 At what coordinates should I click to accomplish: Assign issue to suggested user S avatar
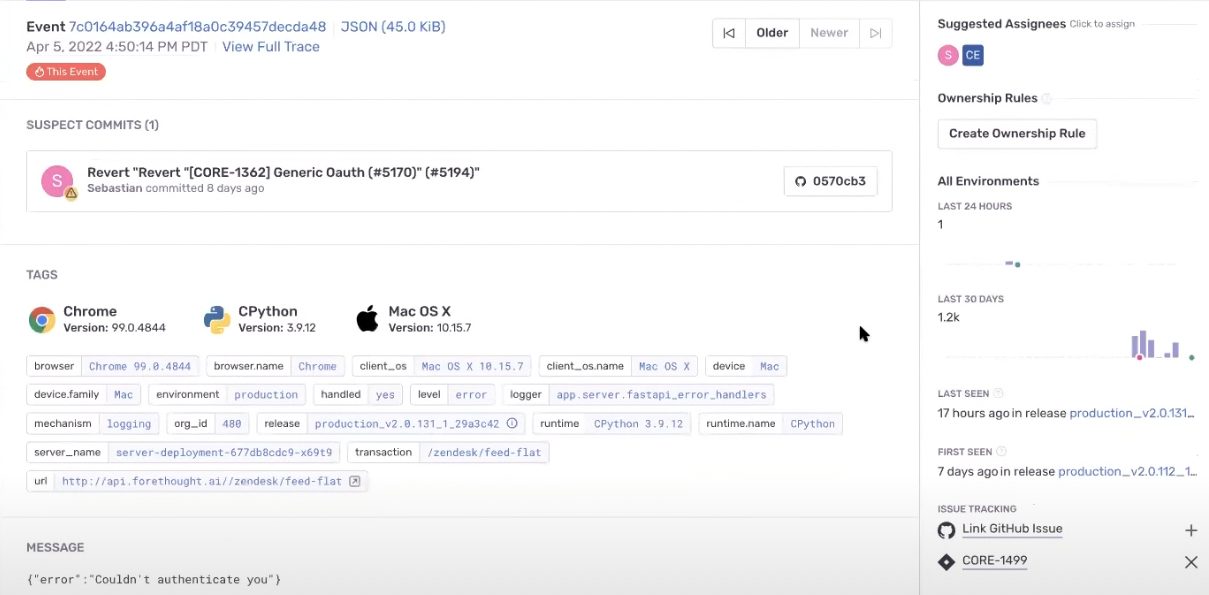[948, 55]
